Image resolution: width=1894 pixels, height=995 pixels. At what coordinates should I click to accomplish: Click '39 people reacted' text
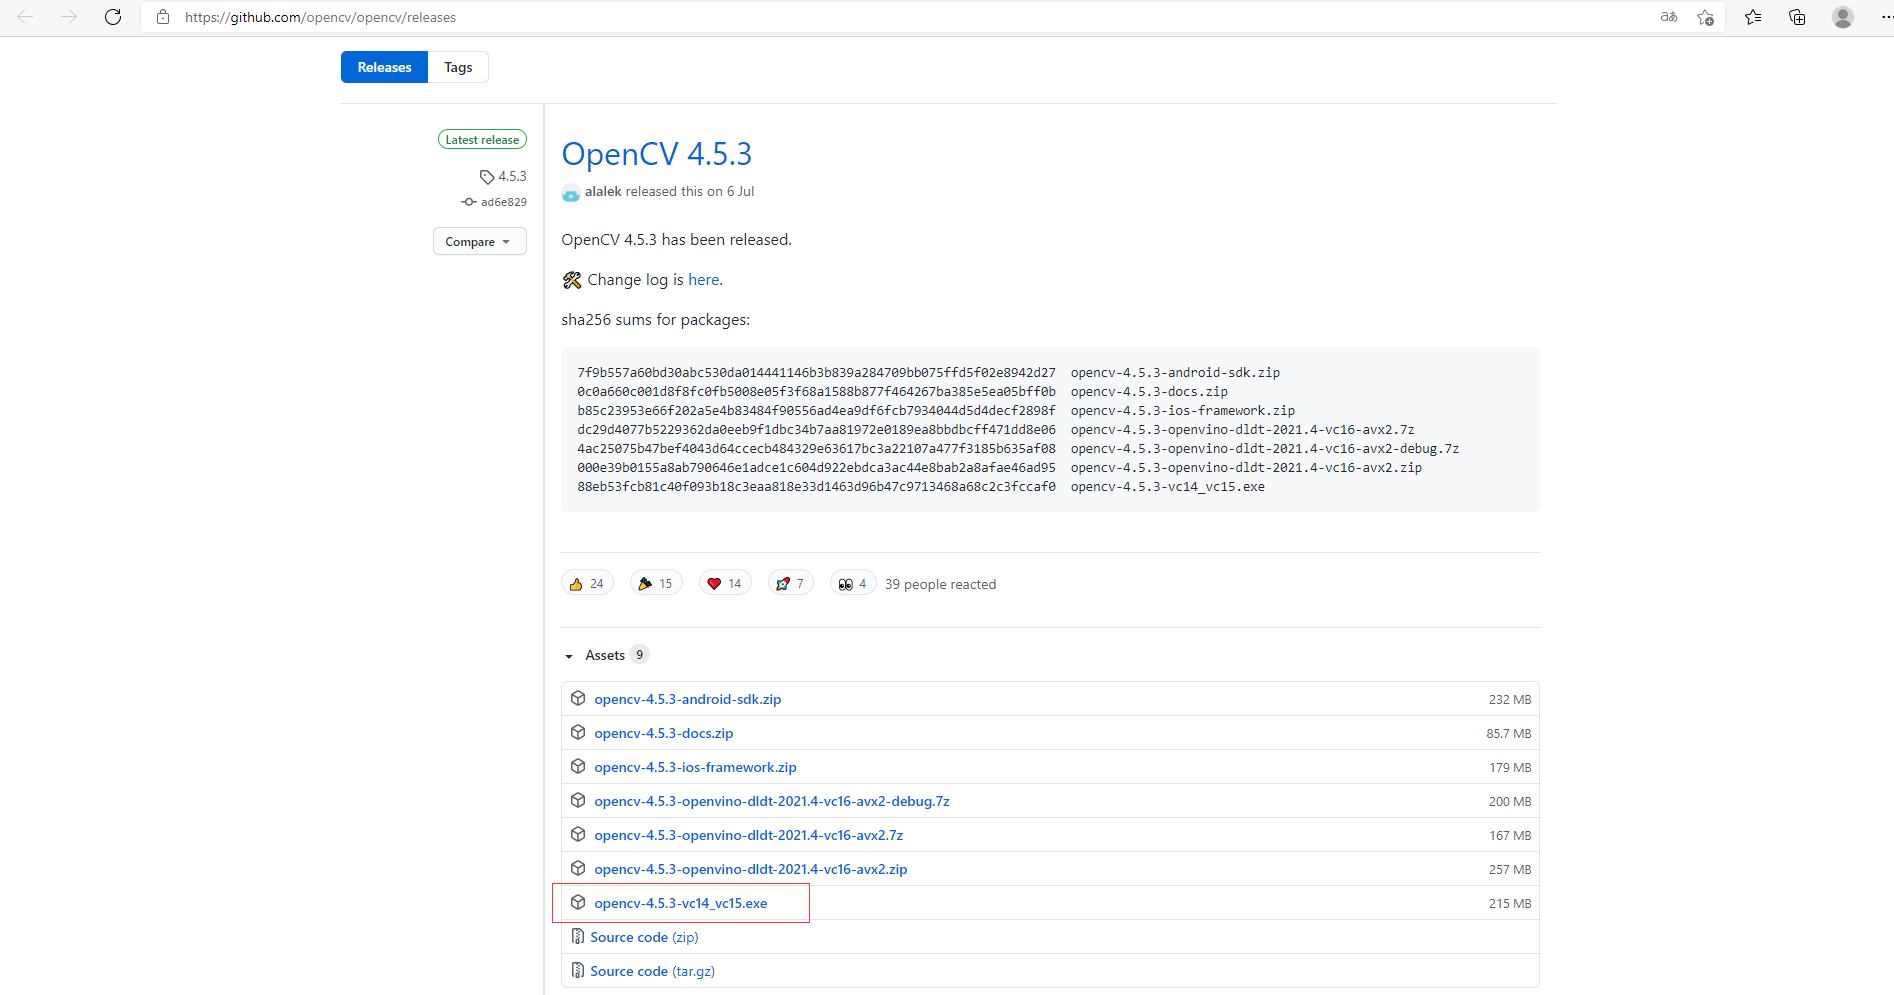pyautogui.click(x=940, y=584)
